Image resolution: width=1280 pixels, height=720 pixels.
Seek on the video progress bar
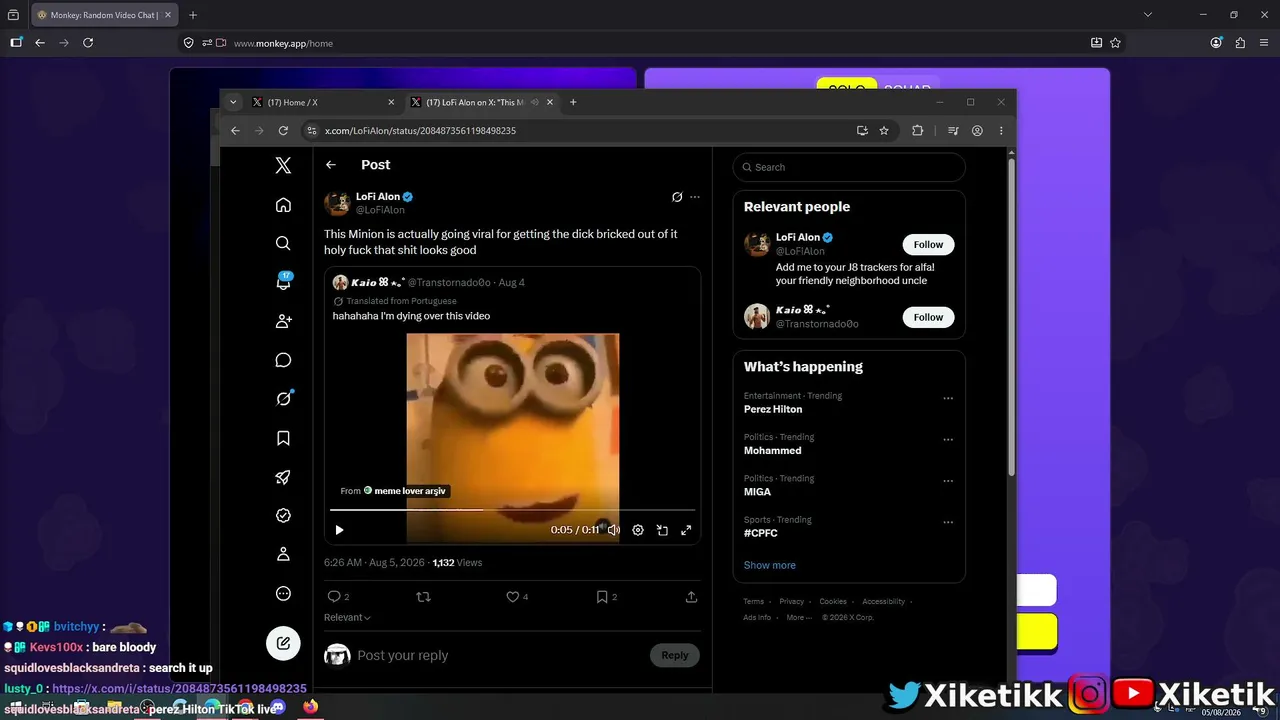coord(512,510)
